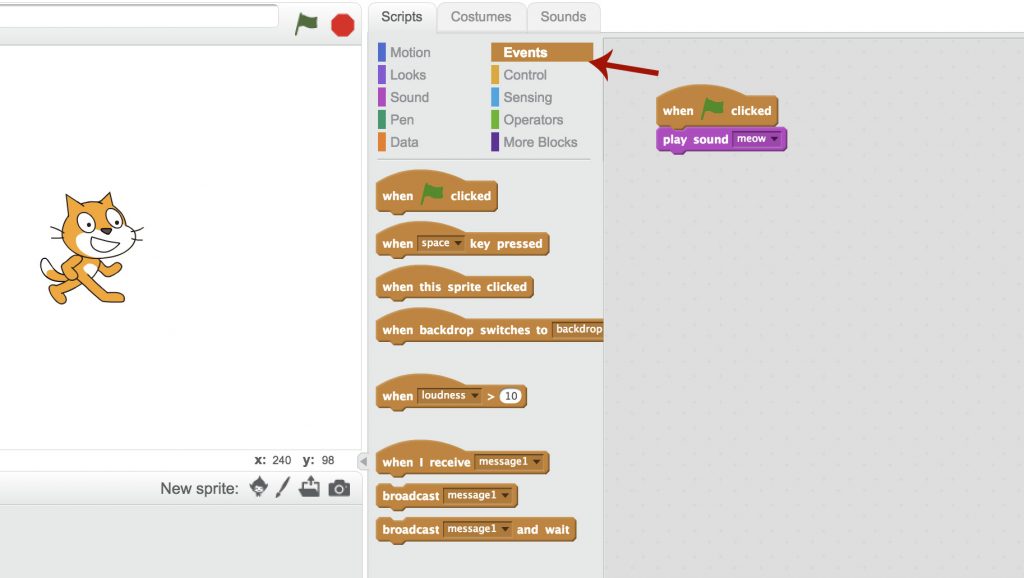The width and height of the screenshot is (1024, 578).
Task: Open the Sounds tab
Action: pos(563,17)
